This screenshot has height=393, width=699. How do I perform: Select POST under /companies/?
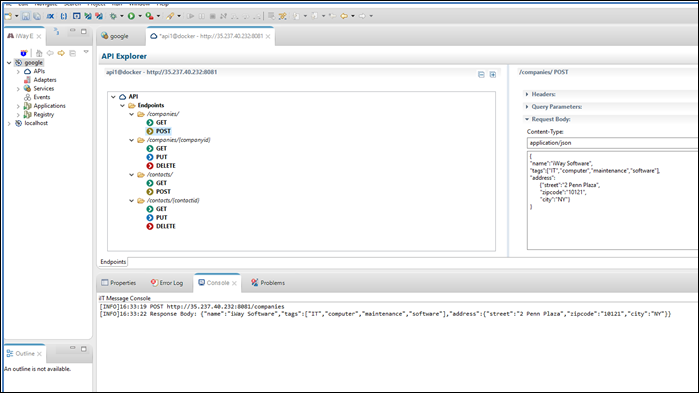163,131
